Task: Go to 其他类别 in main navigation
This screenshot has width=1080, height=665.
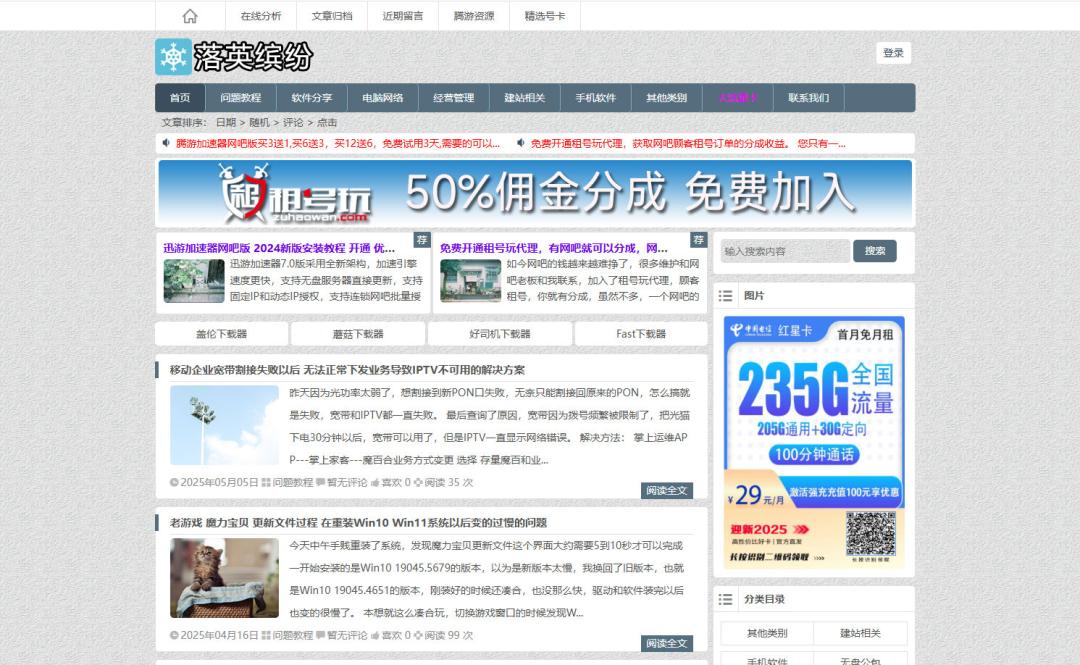Action: (667, 98)
